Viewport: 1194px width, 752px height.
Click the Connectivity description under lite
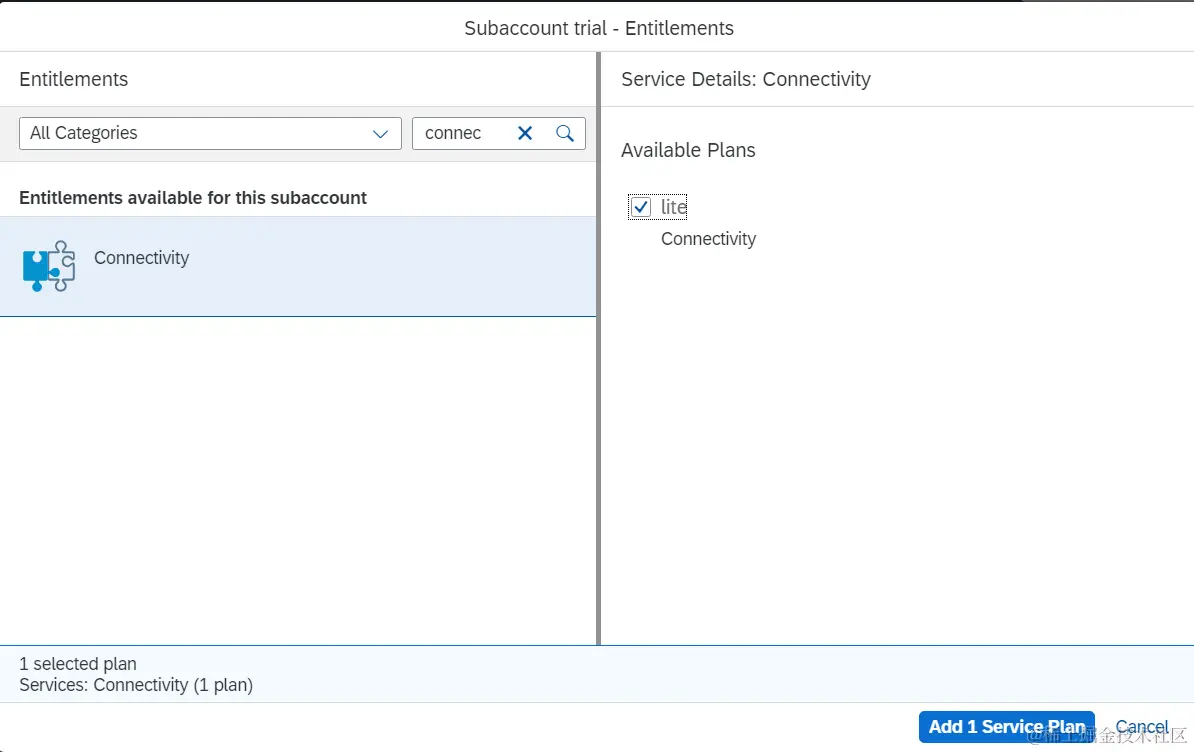point(708,239)
